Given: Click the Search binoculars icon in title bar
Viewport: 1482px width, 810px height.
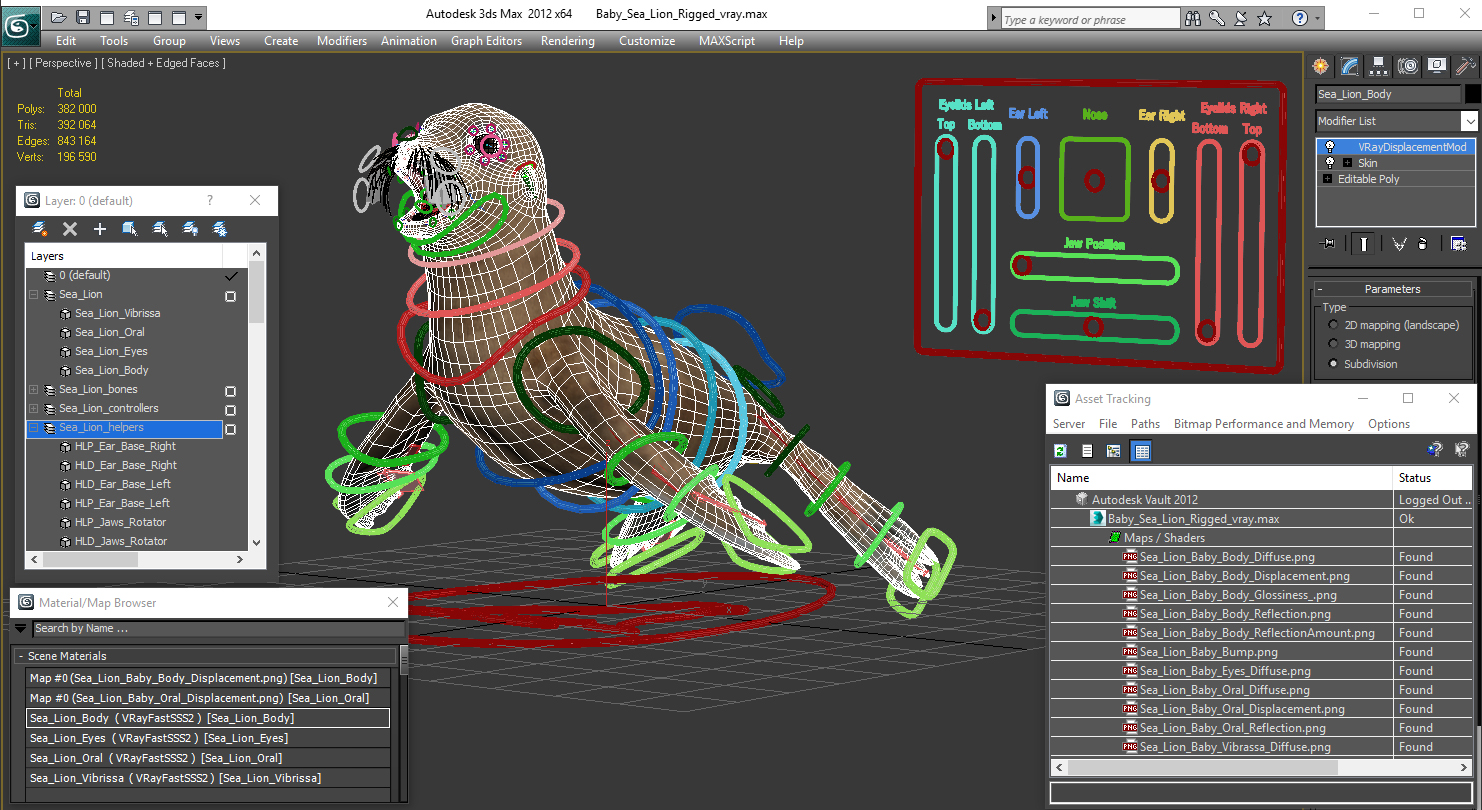Looking at the screenshot, I should click(1192, 18).
